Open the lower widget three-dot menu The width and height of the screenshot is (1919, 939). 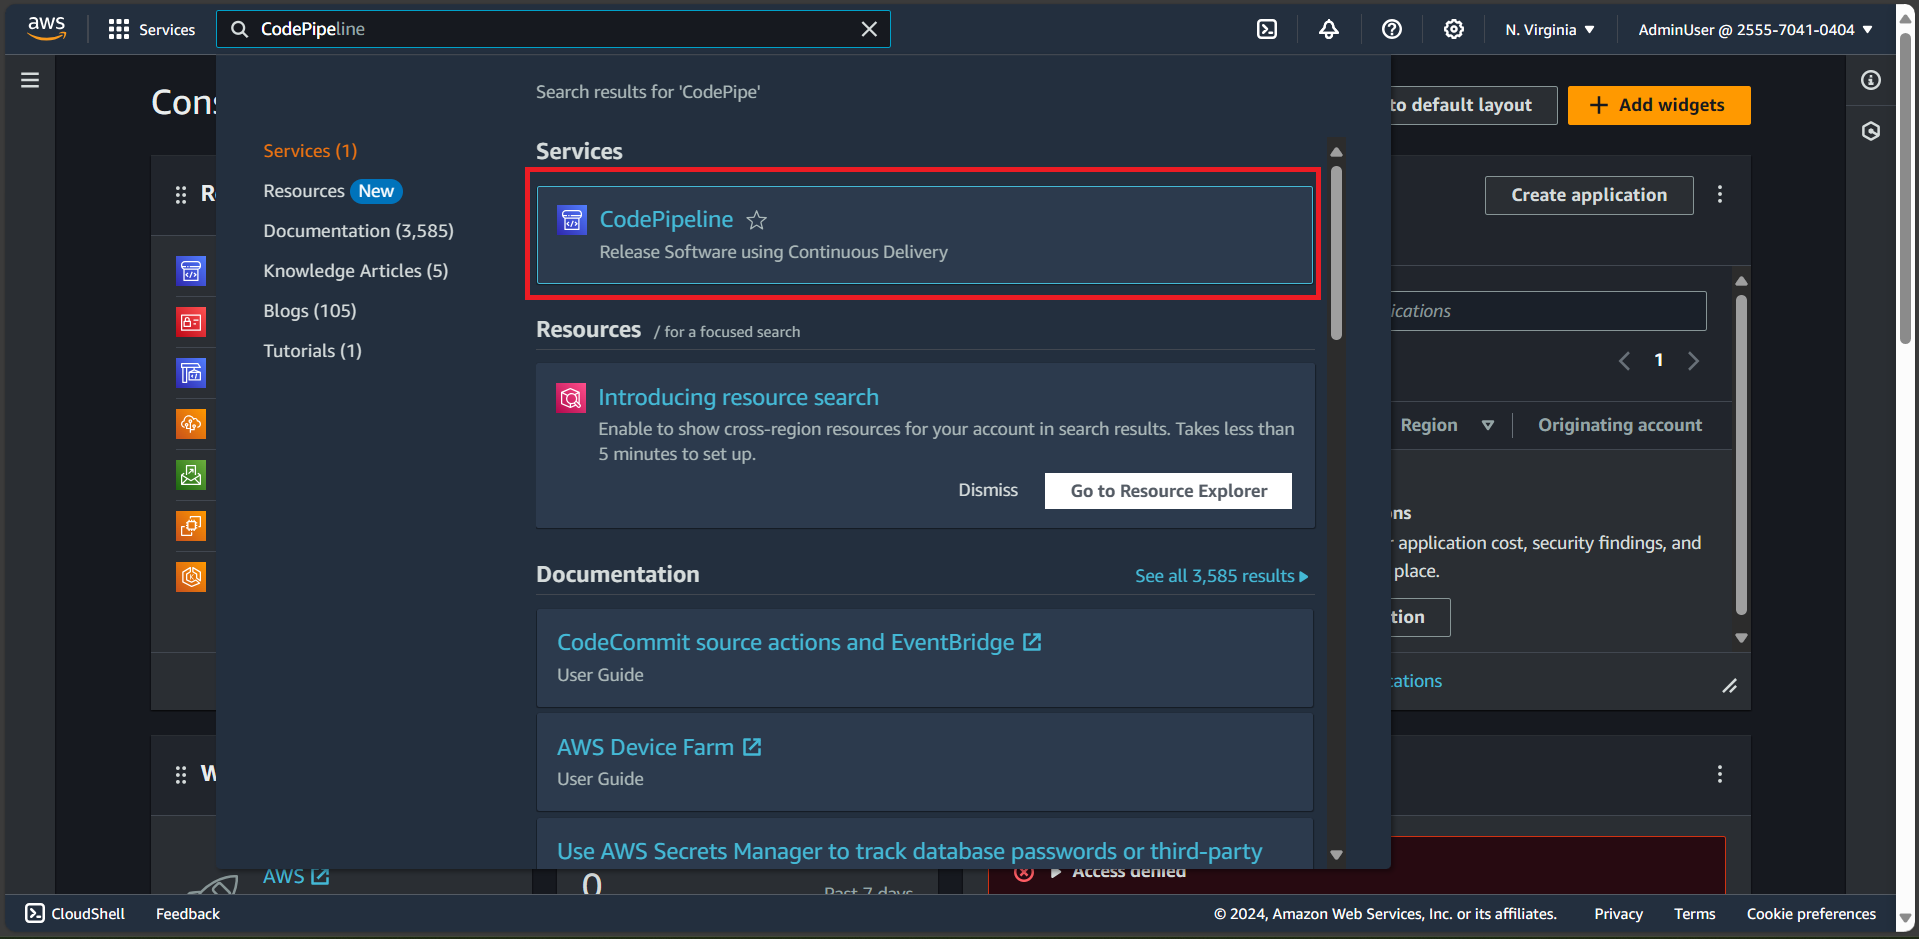[x=1719, y=774]
